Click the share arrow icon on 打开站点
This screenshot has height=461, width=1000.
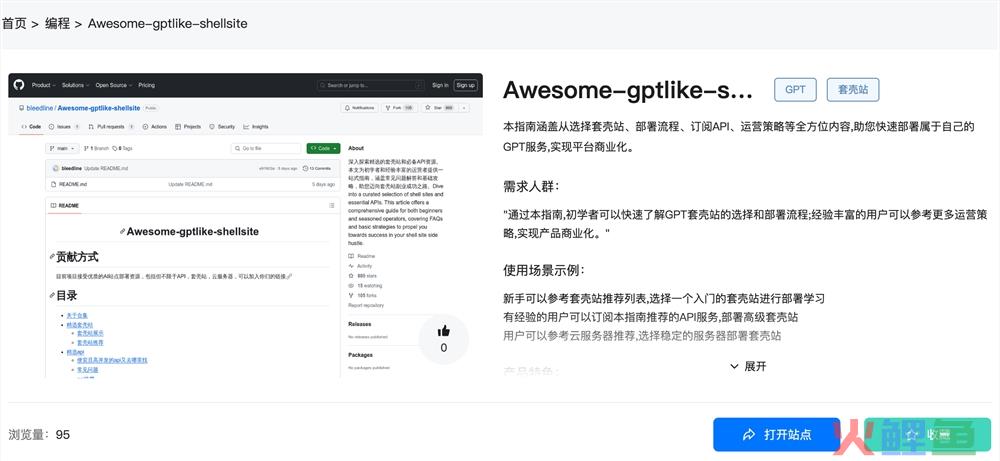pos(748,435)
